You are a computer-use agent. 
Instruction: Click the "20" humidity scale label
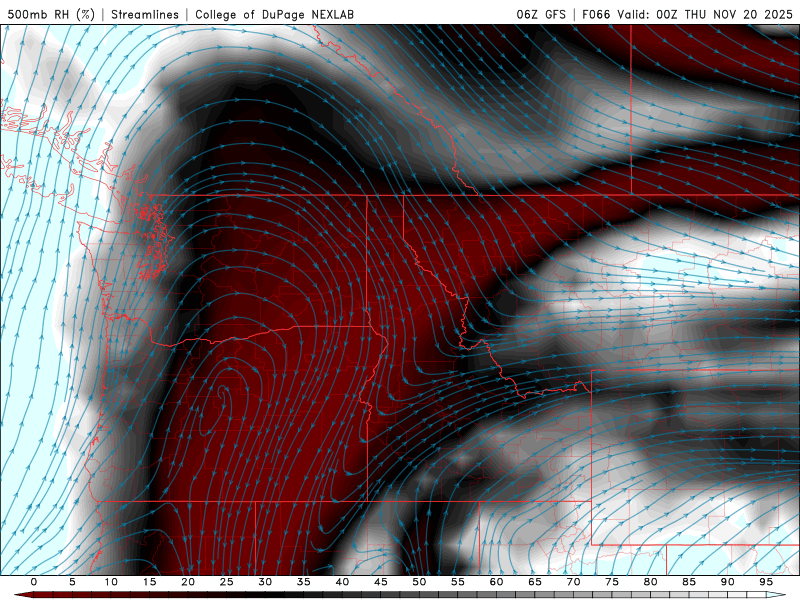[x=188, y=582]
